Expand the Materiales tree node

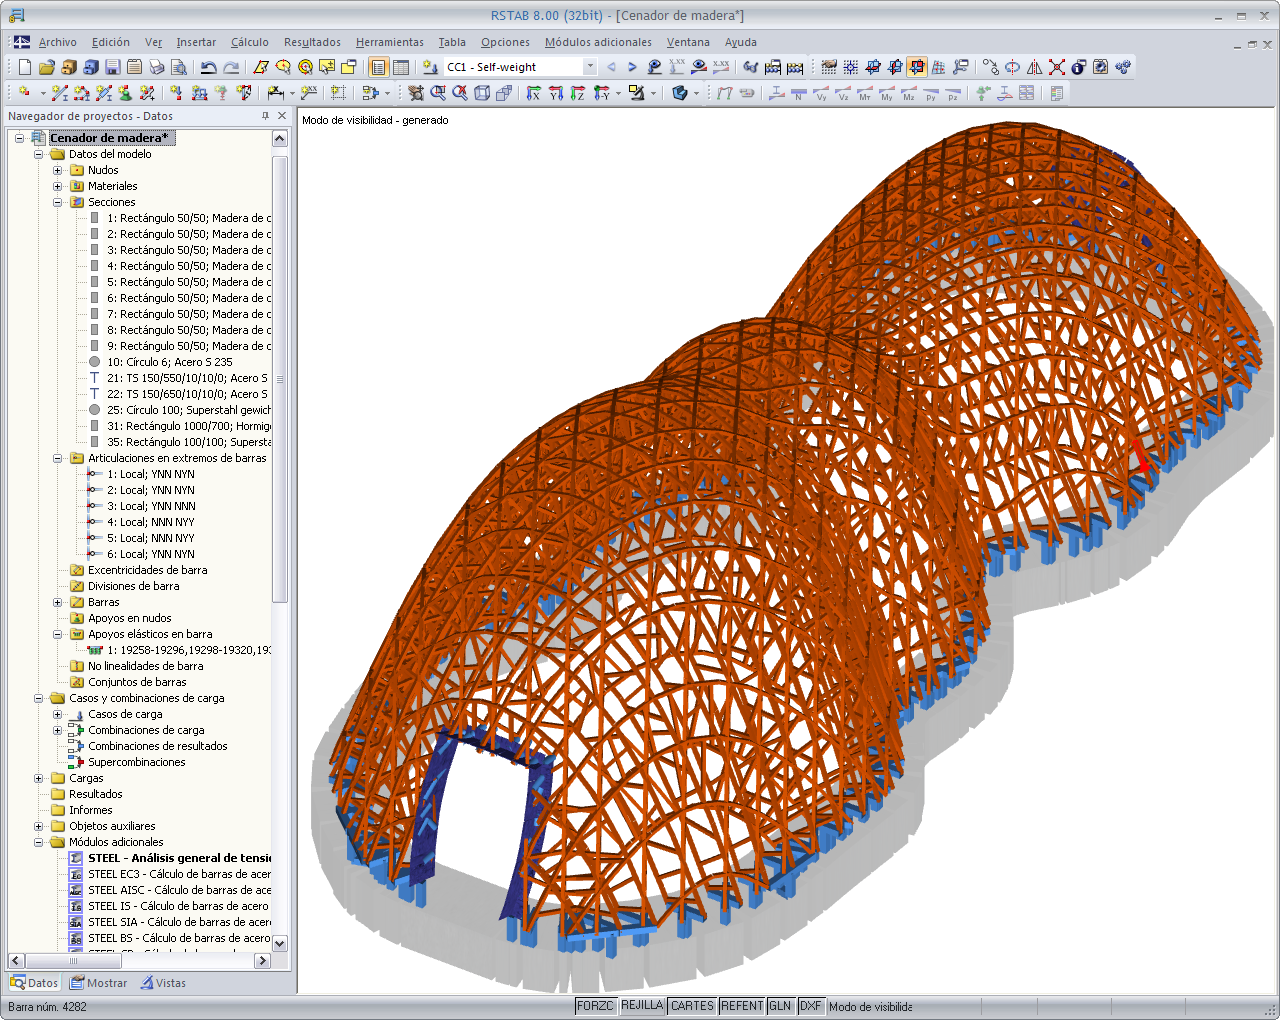point(58,186)
